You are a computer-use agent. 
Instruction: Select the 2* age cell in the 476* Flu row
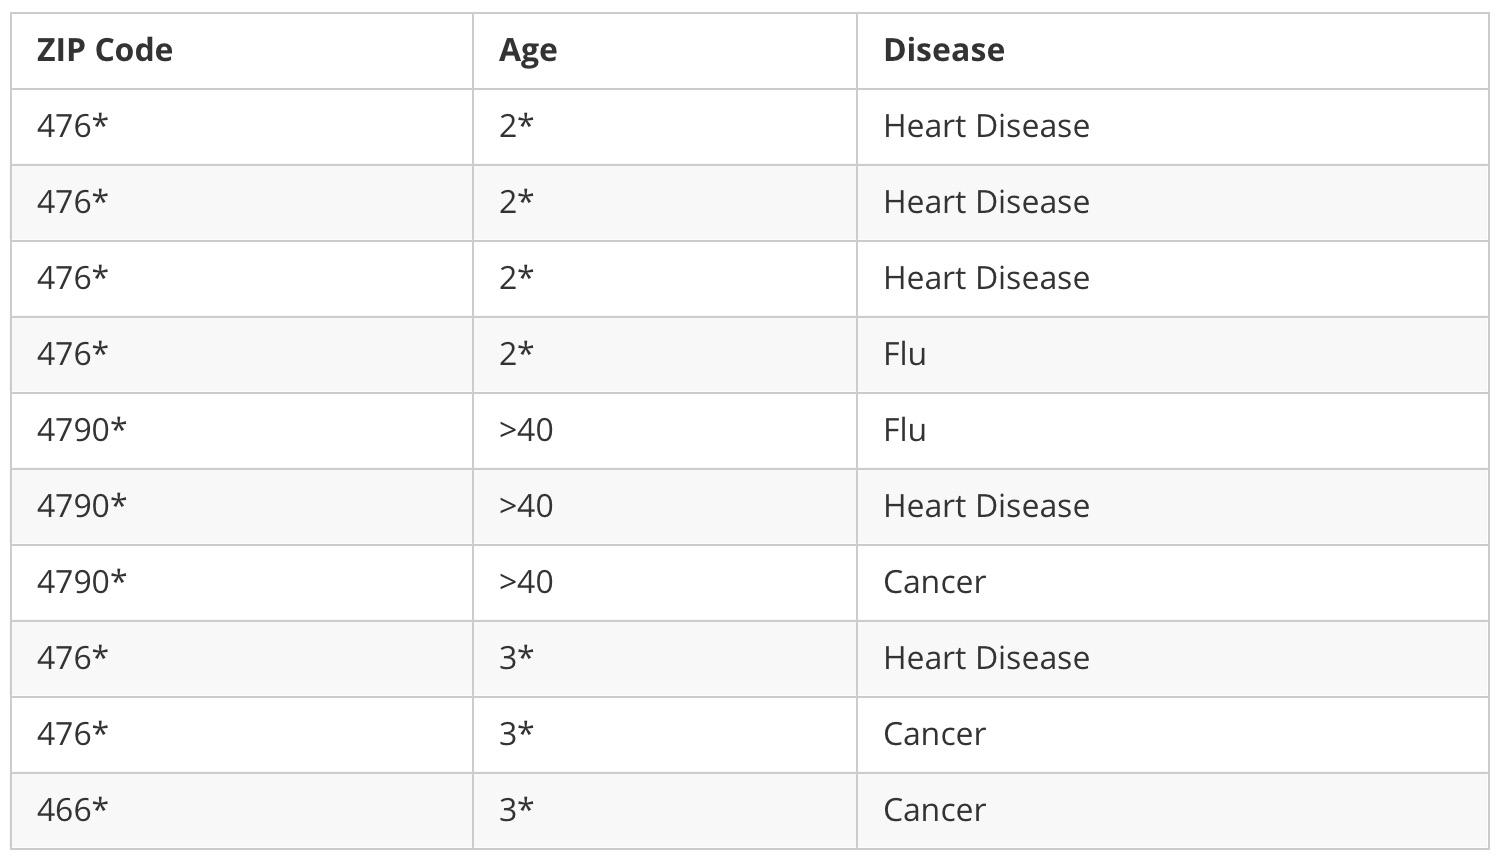516,354
